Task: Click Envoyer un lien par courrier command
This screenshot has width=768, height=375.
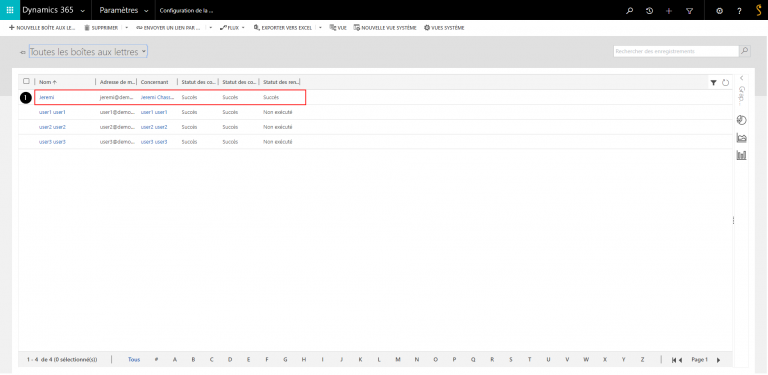Action: (x=168, y=28)
